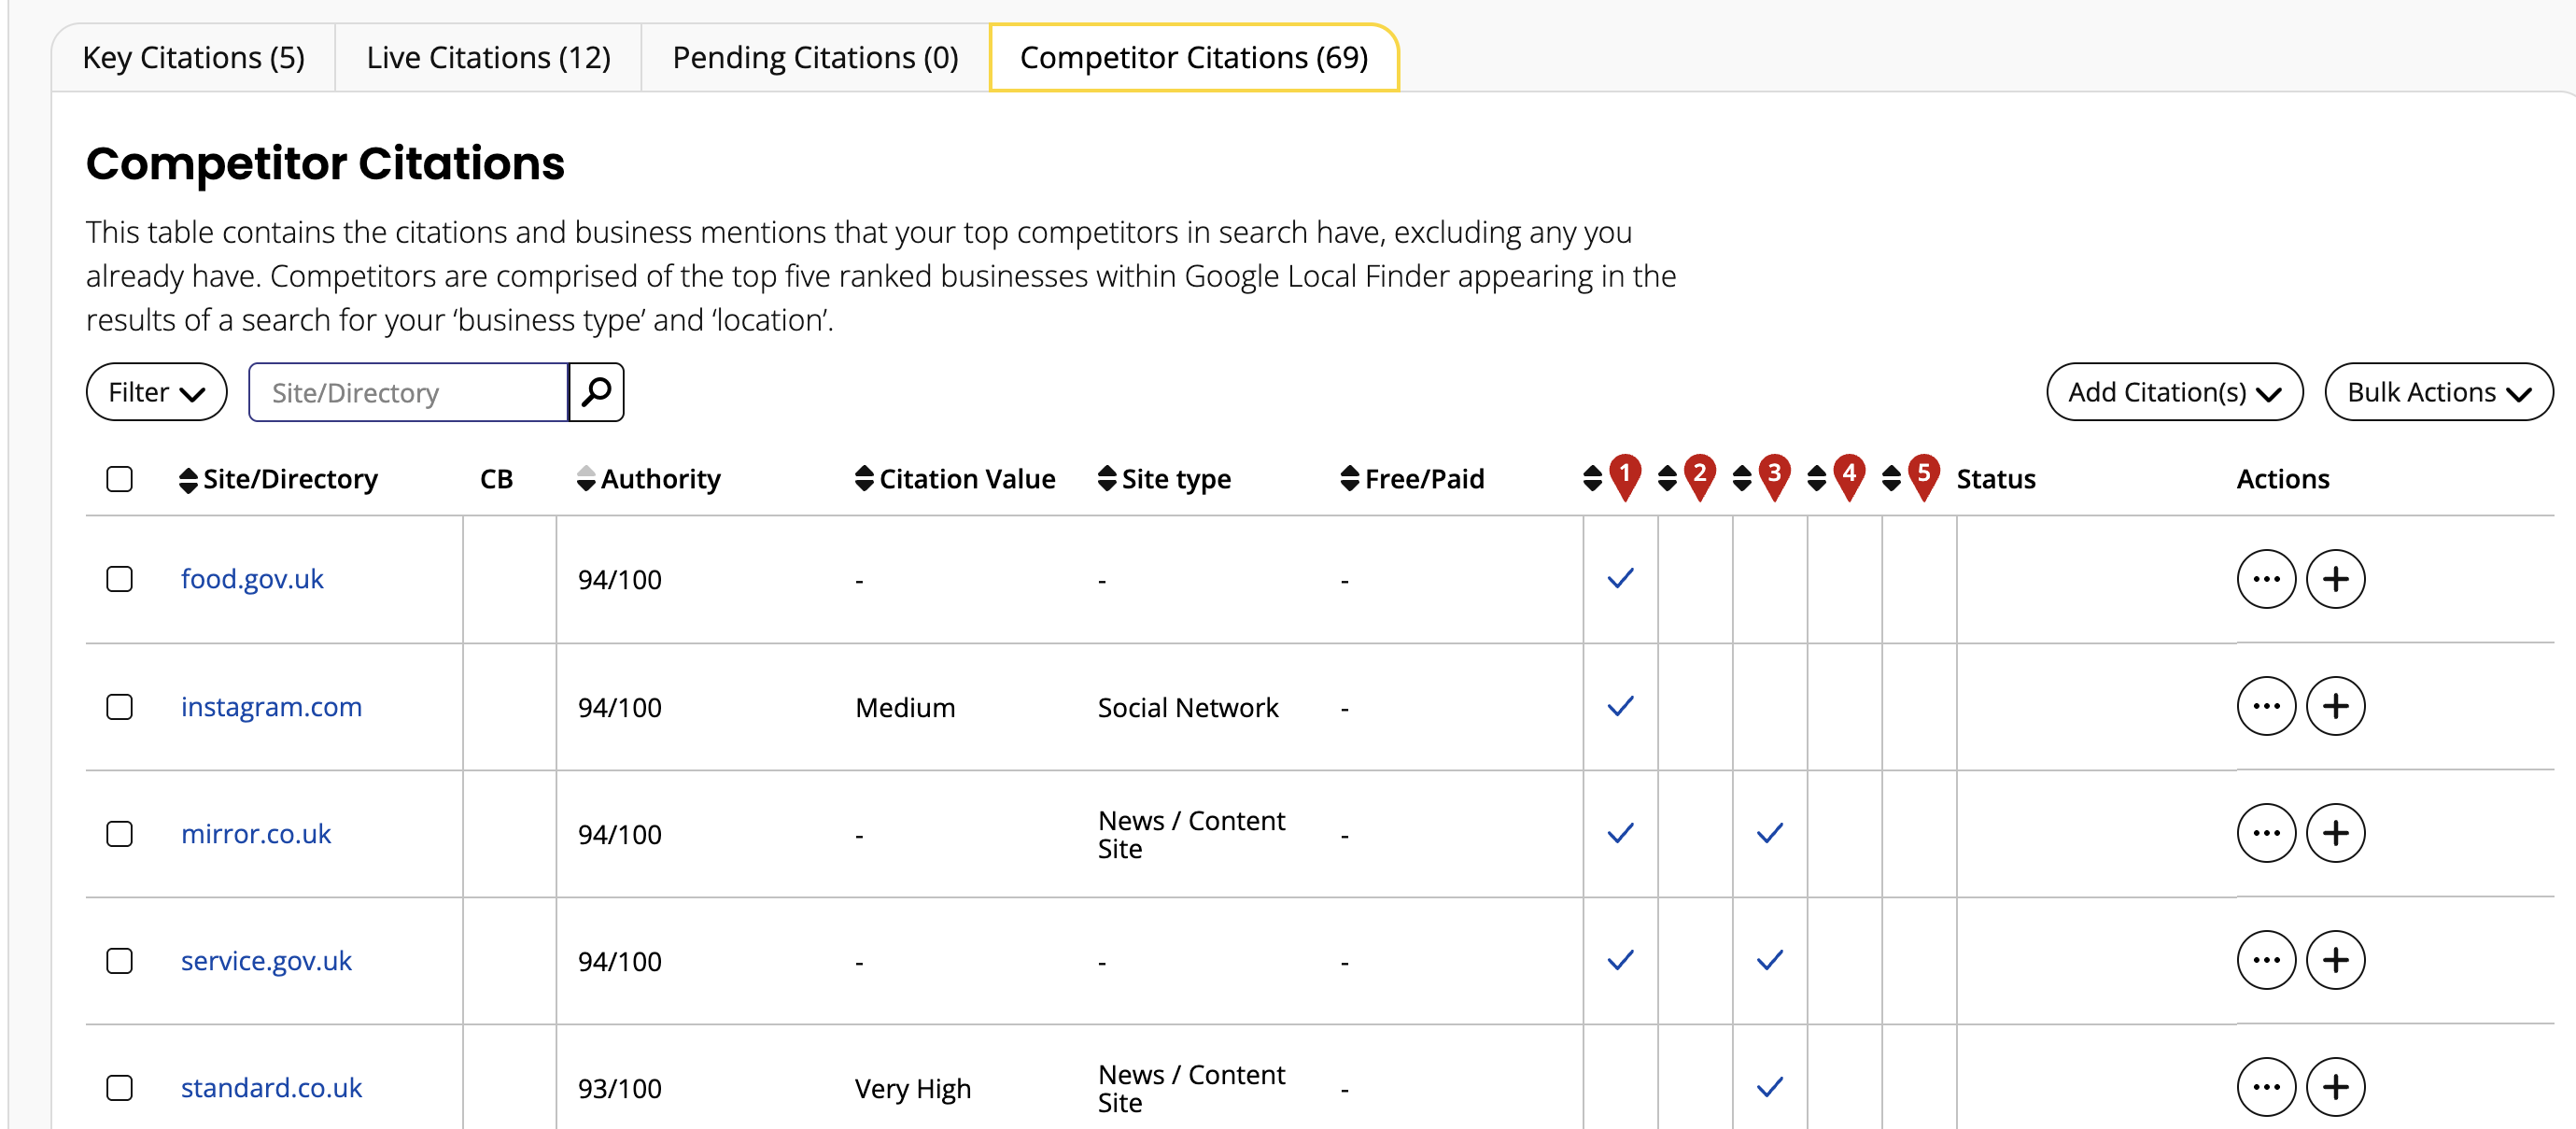This screenshot has height=1129, width=2576.
Task: Add instagram.com citation with plus icon
Action: pos(2335,706)
